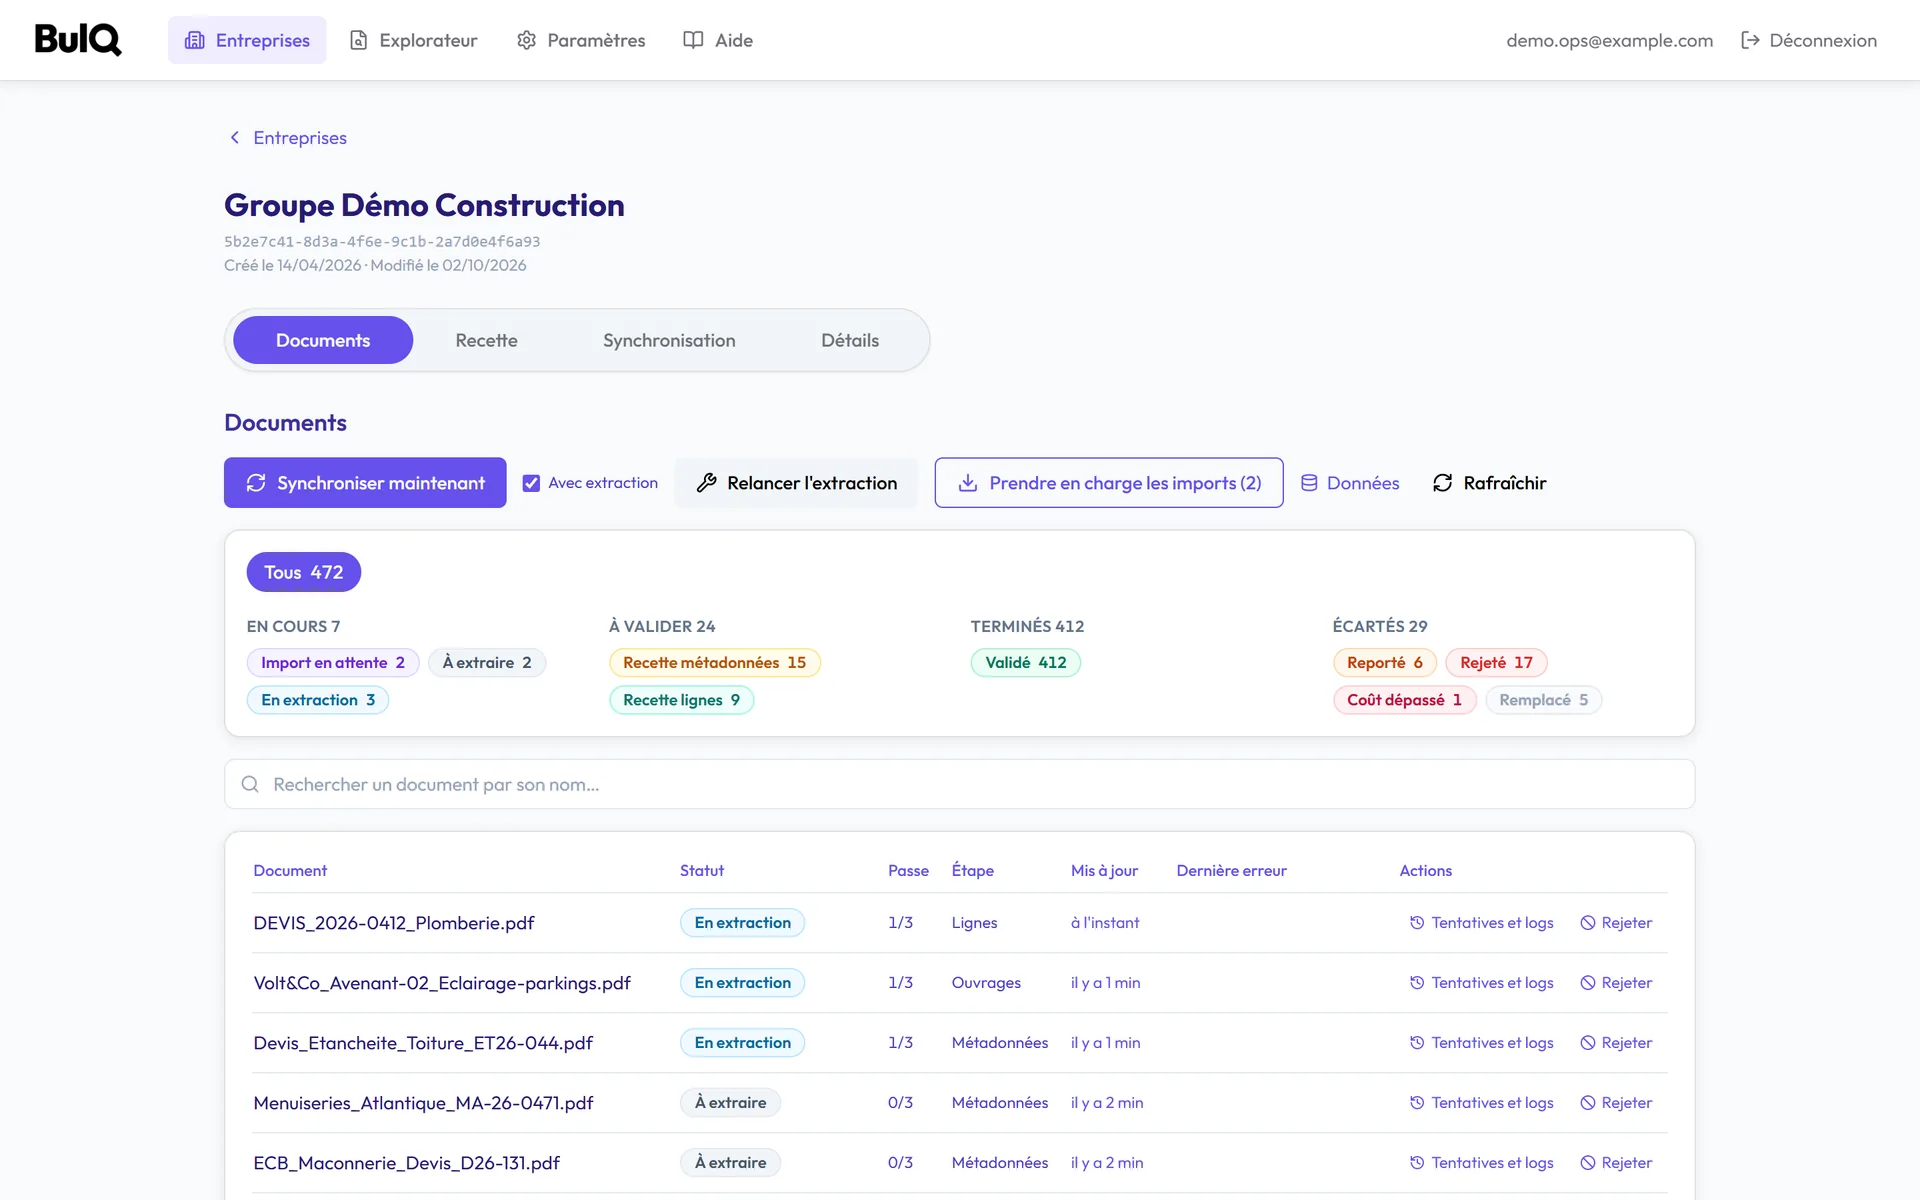Click the Dernière erreur column header
This screenshot has height=1200, width=1920.
(x=1231, y=871)
